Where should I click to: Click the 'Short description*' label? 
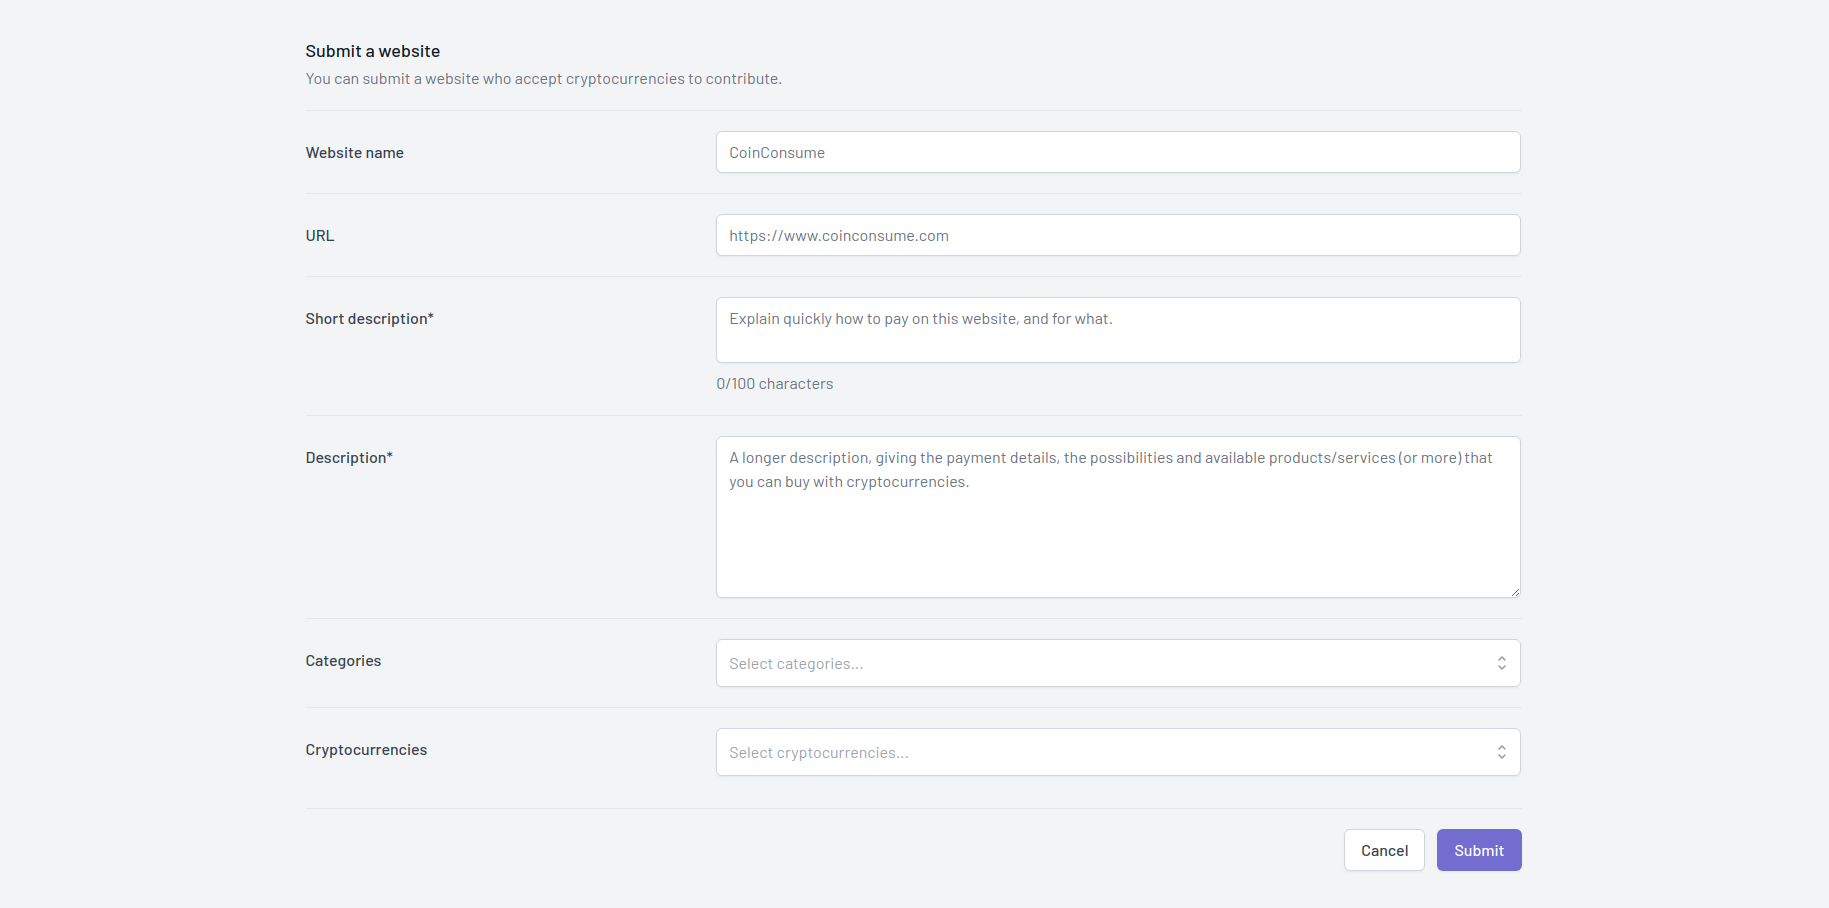pos(370,319)
